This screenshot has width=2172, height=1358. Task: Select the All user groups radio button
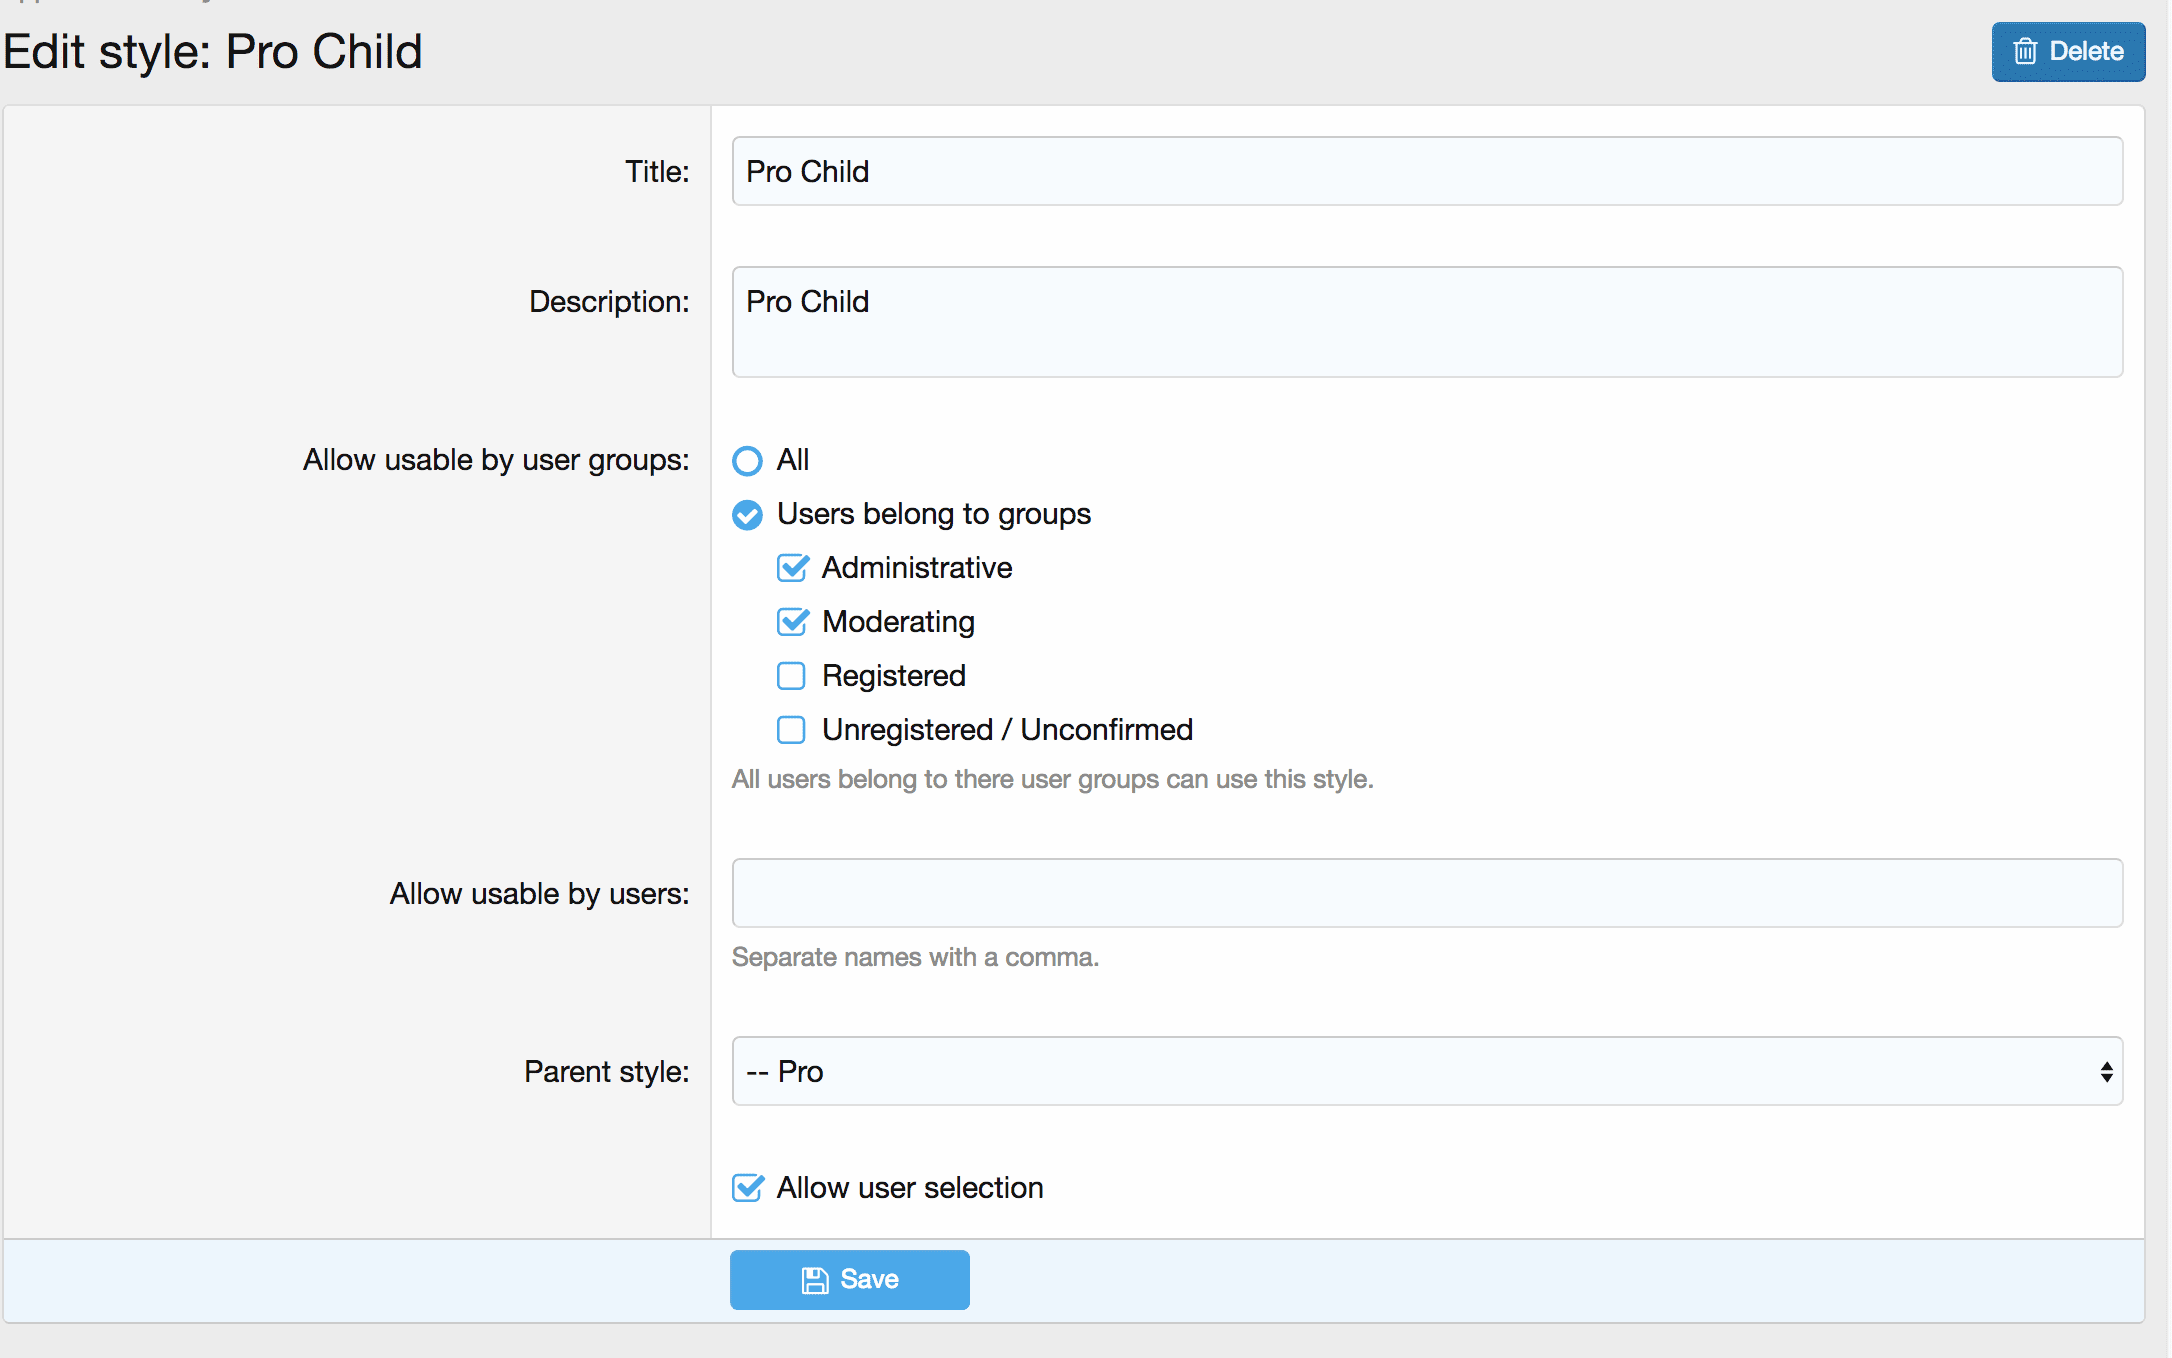click(747, 461)
